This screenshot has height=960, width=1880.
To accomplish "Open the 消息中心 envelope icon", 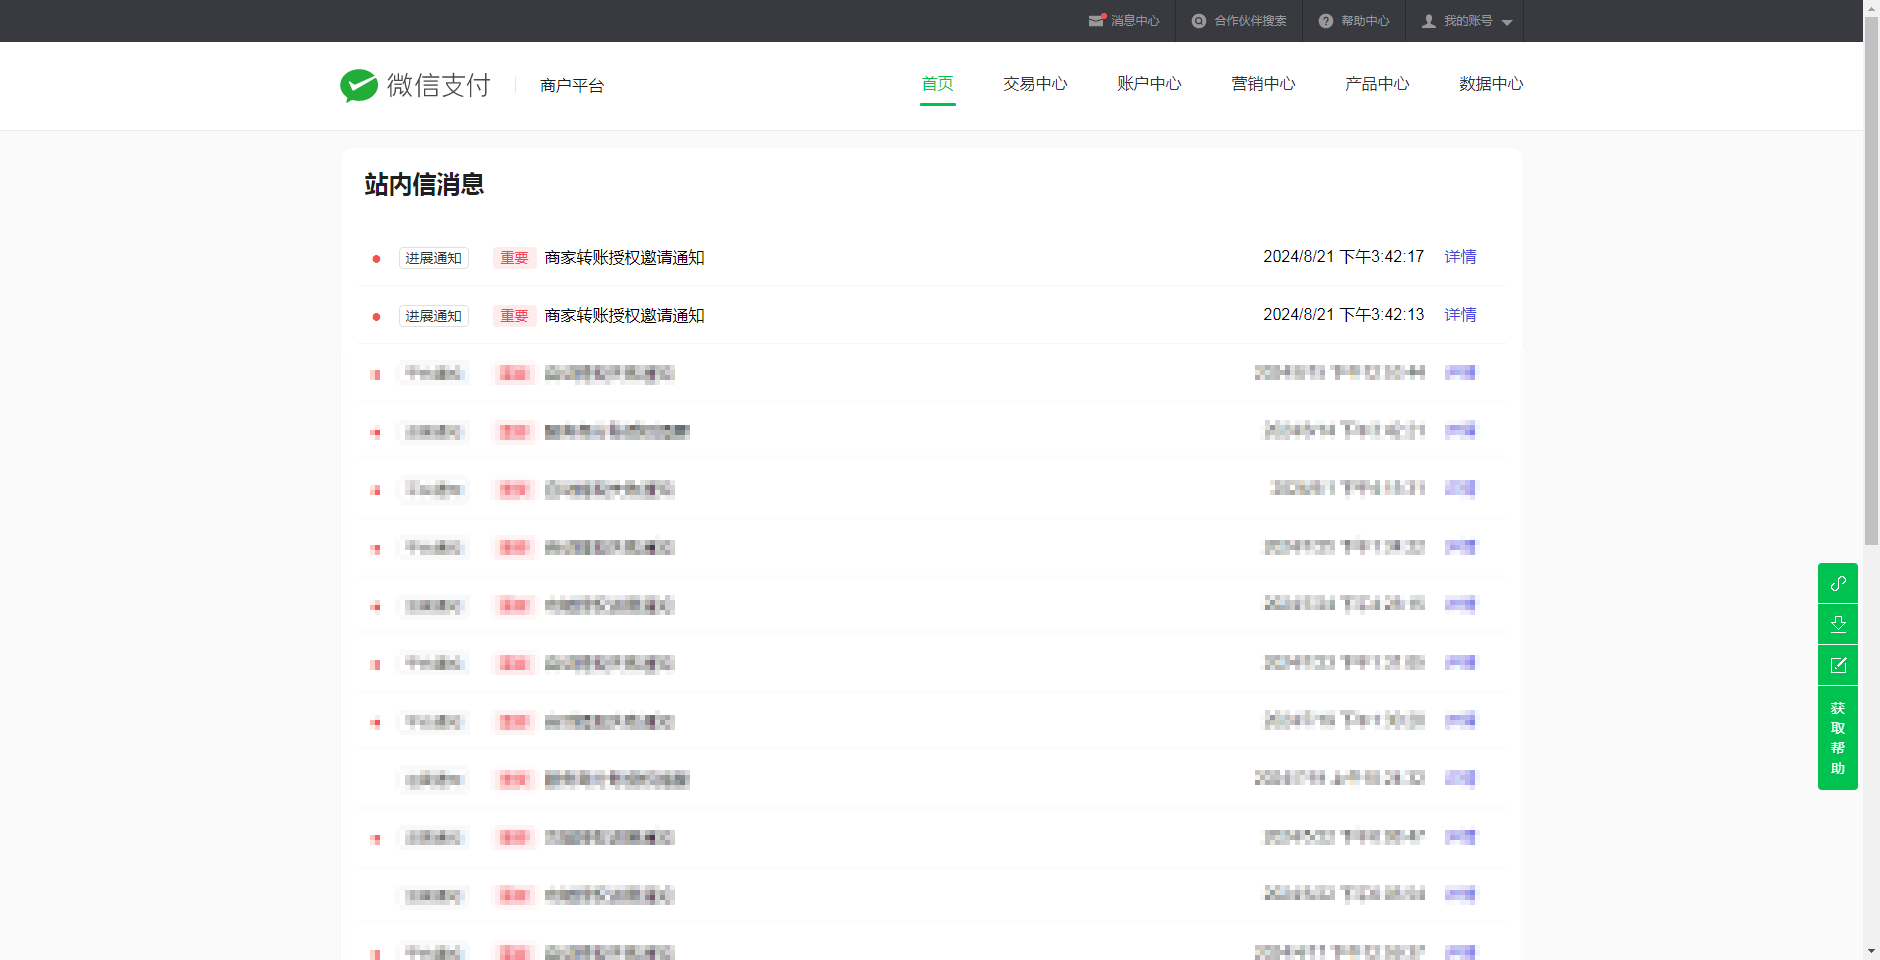I will pos(1097,21).
